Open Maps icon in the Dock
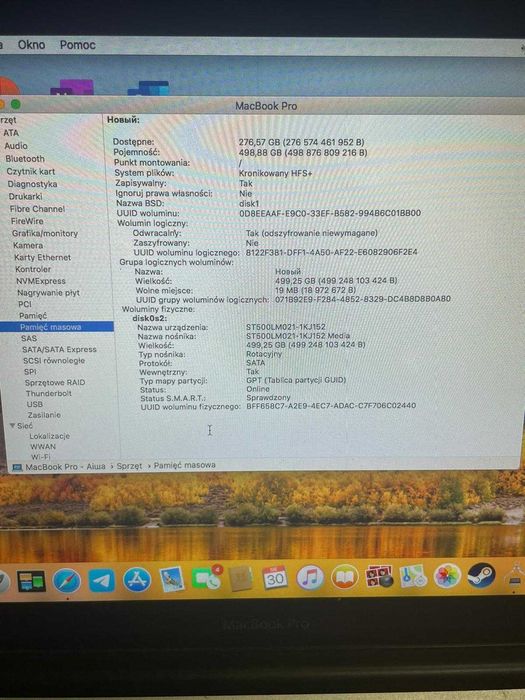Image resolution: width=525 pixels, height=700 pixels. 413,575
